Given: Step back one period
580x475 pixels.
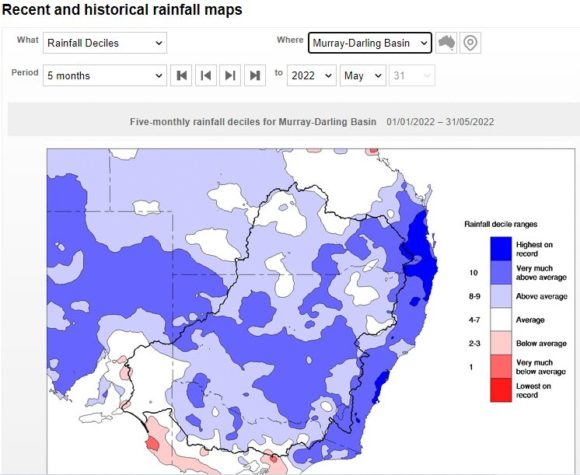Looking at the screenshot, I should point(206,75).
